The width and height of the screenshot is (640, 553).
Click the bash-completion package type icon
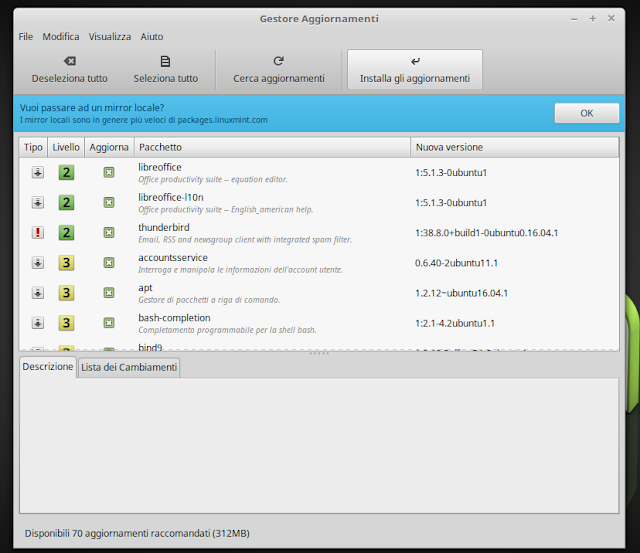coord(38,323)
